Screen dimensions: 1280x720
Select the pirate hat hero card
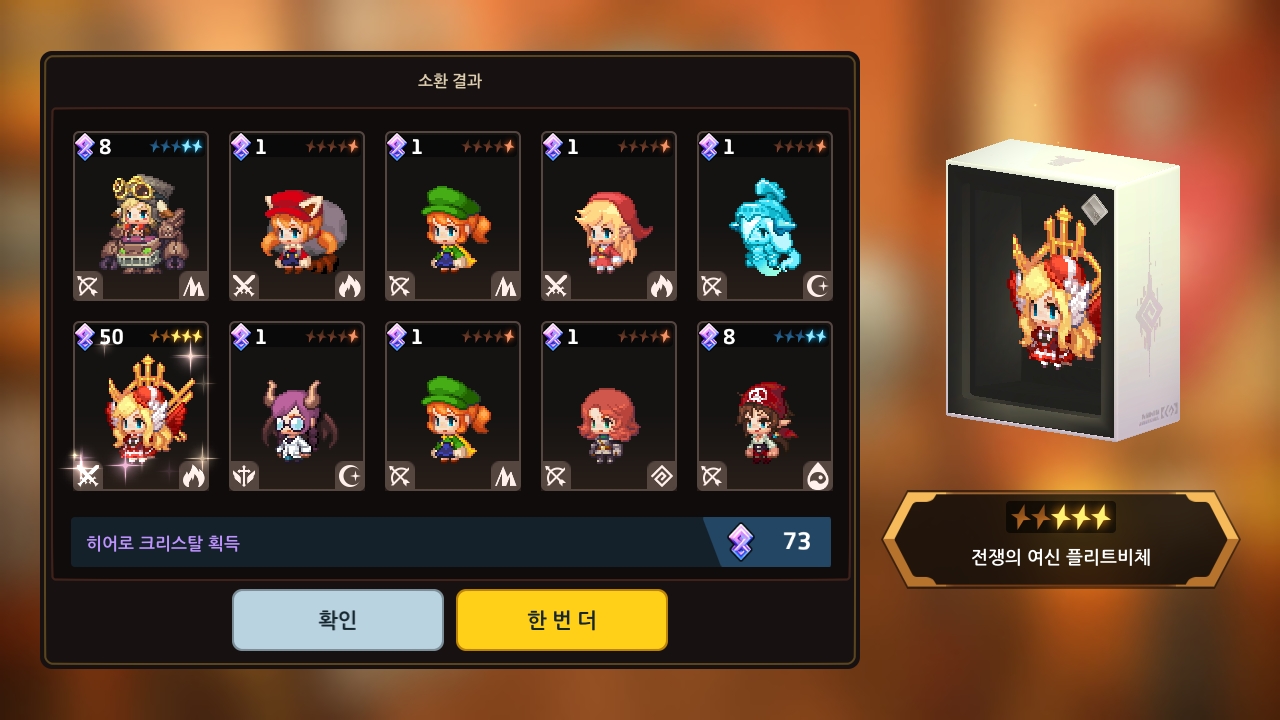(x=765, y=406)
